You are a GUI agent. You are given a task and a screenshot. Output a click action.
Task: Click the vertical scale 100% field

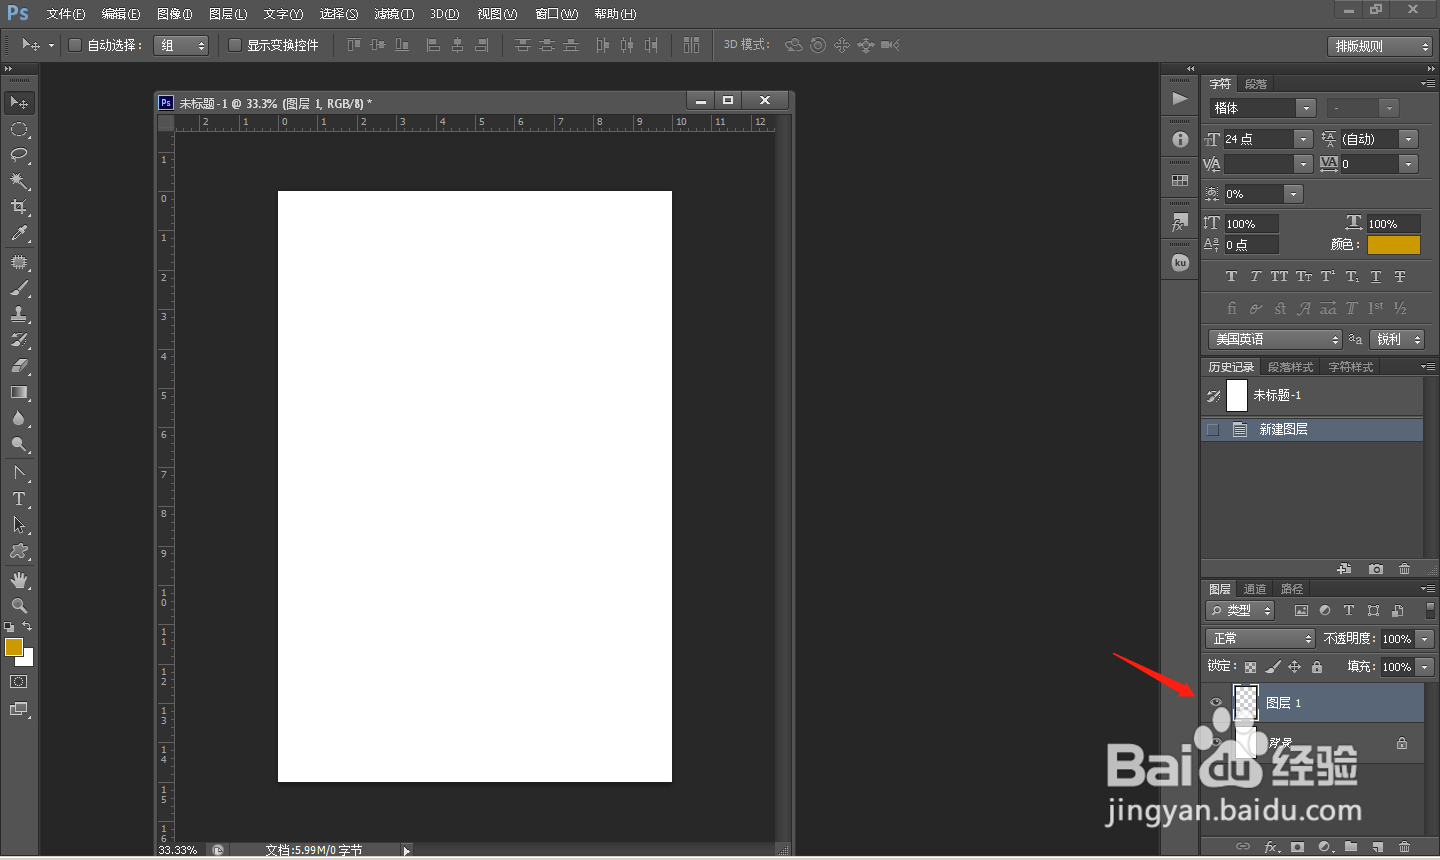[1251, 224]
